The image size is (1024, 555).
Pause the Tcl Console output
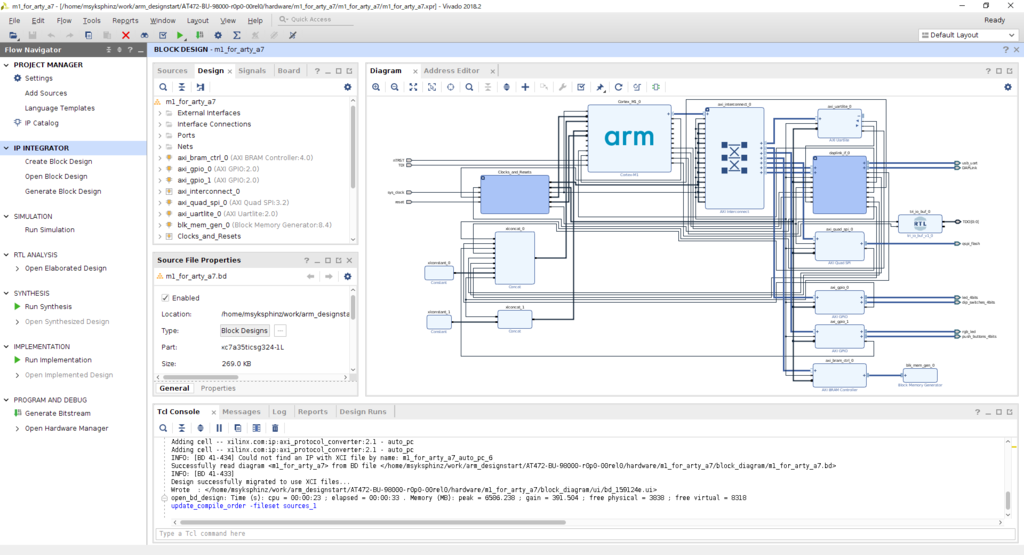pyautogui.click(x=219, y=428)
